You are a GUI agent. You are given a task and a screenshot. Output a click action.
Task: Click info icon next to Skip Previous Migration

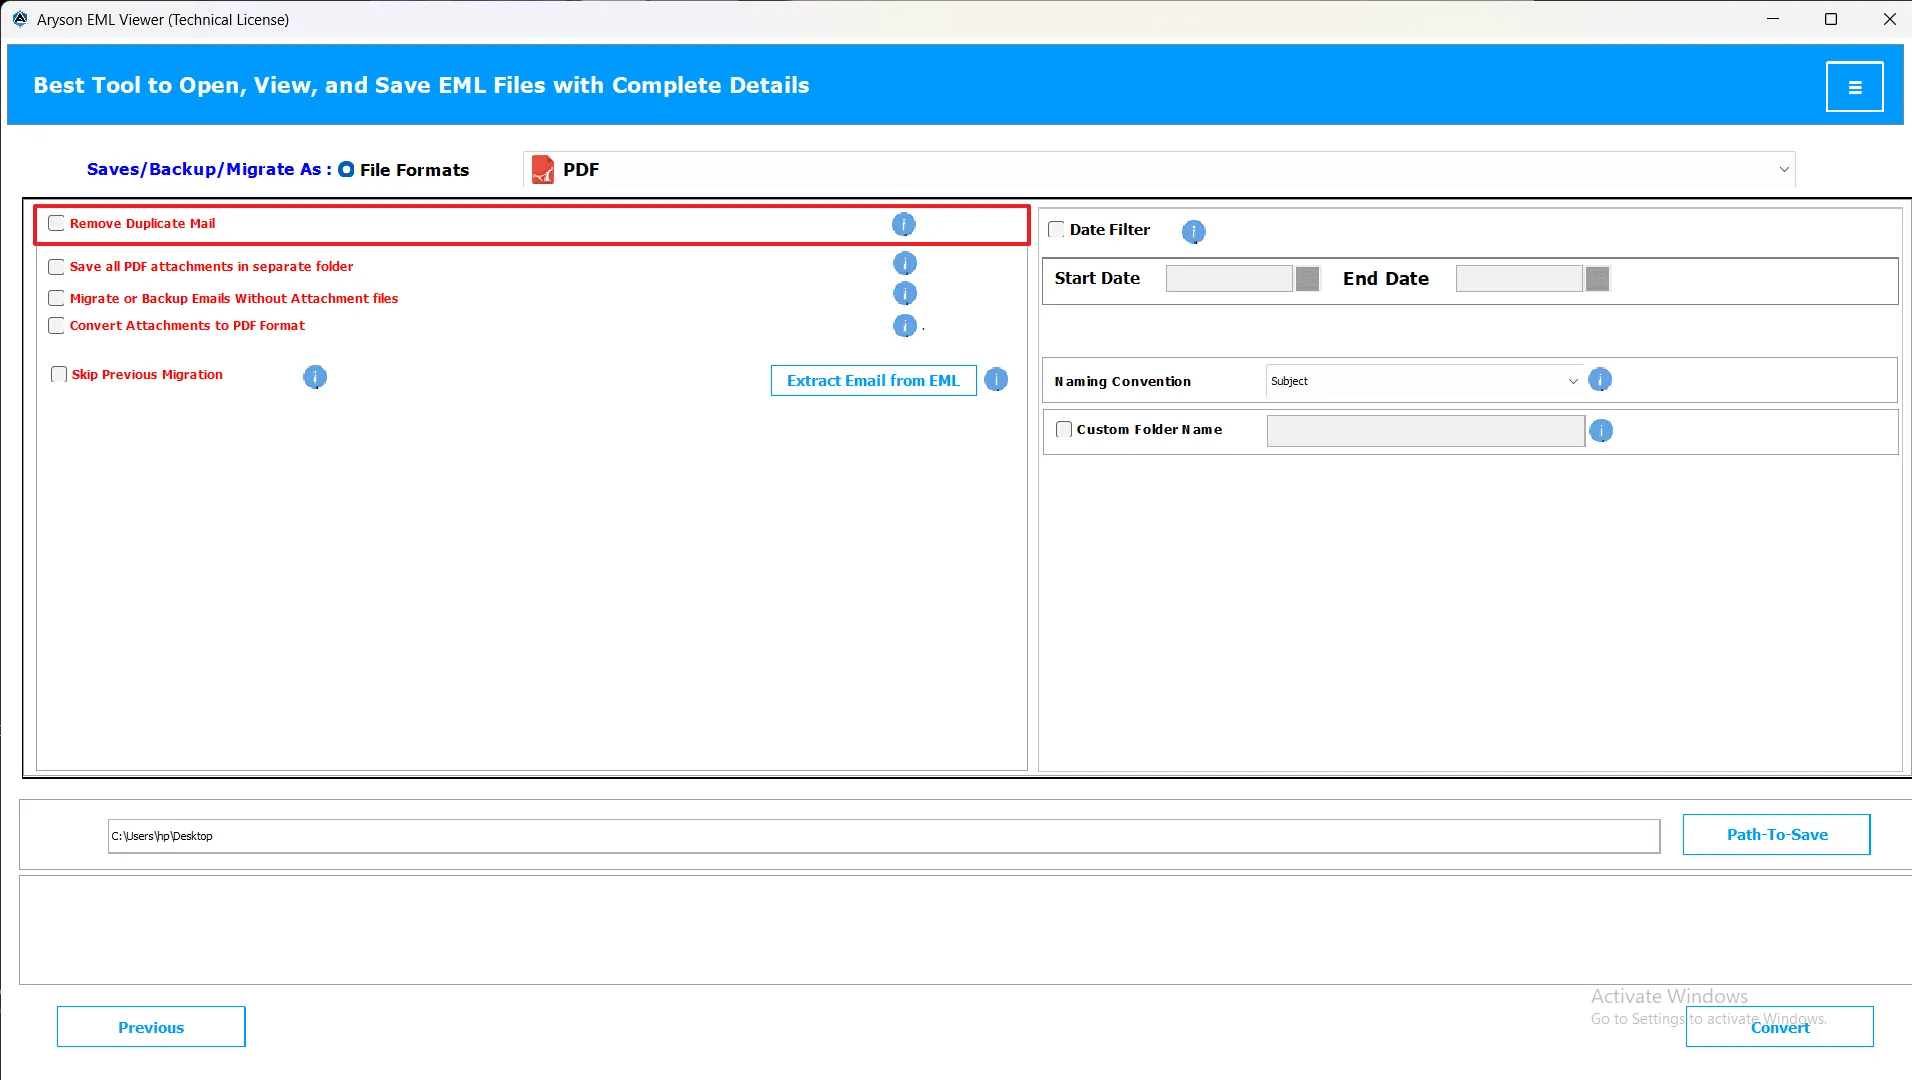point(315,377)
